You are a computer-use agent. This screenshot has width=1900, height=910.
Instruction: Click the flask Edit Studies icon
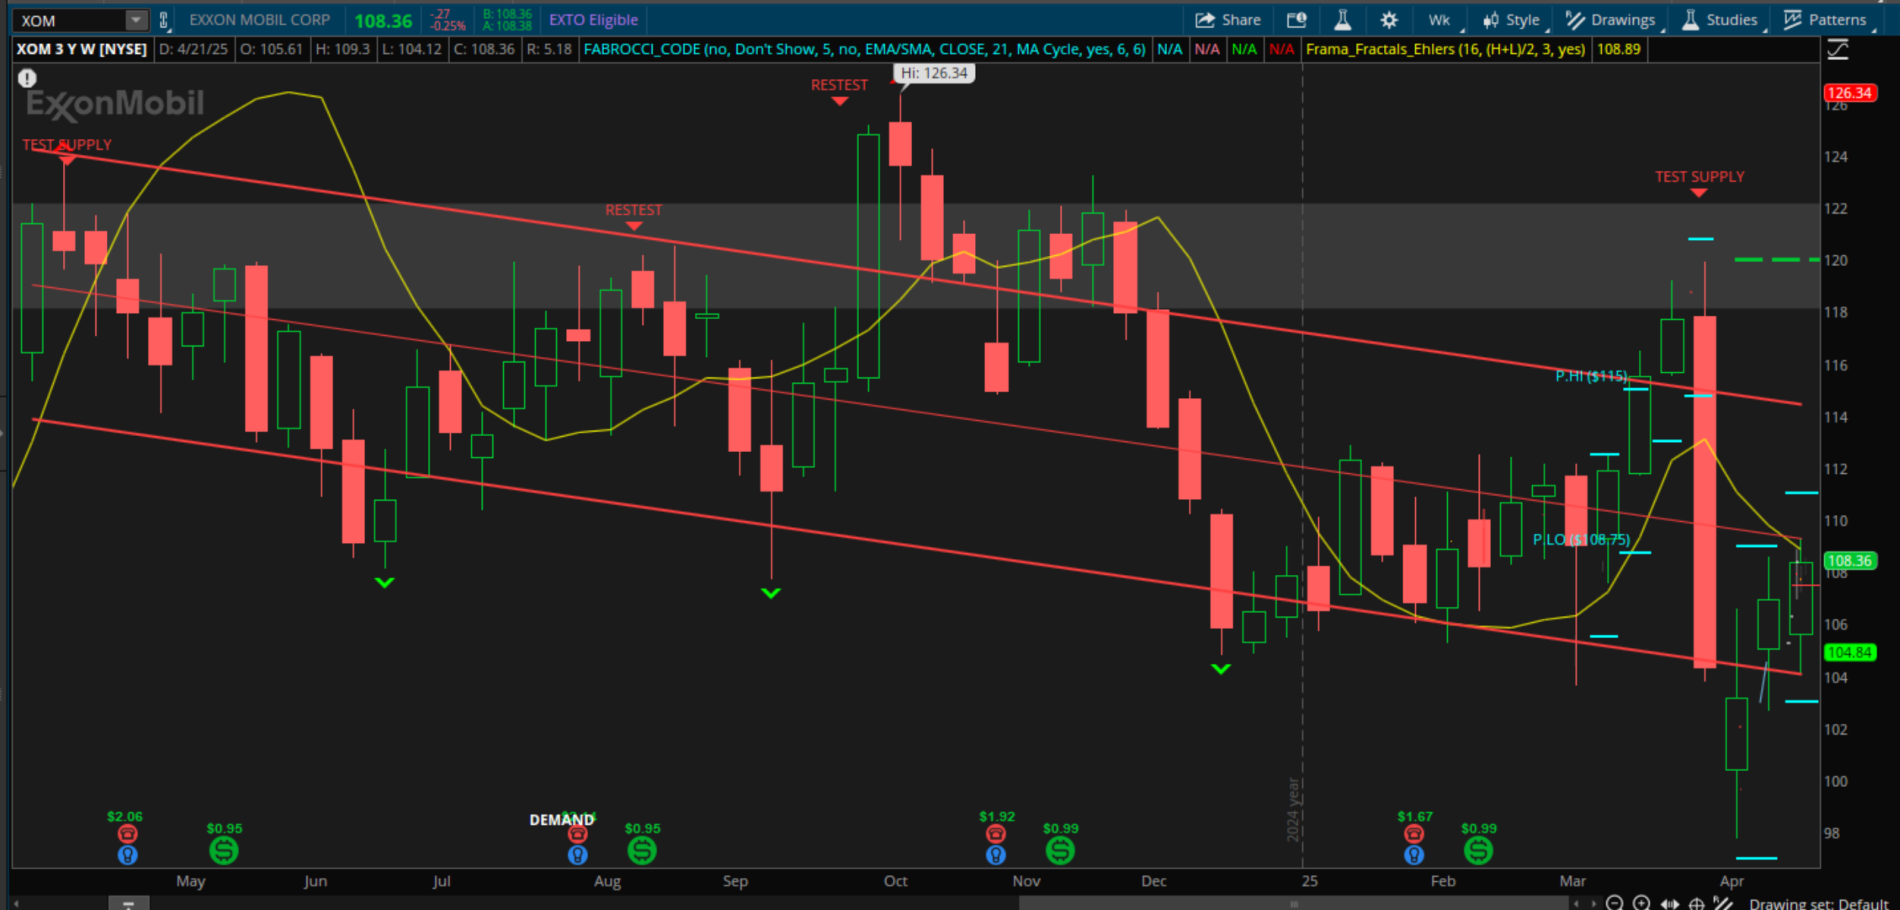(1342, 20)
